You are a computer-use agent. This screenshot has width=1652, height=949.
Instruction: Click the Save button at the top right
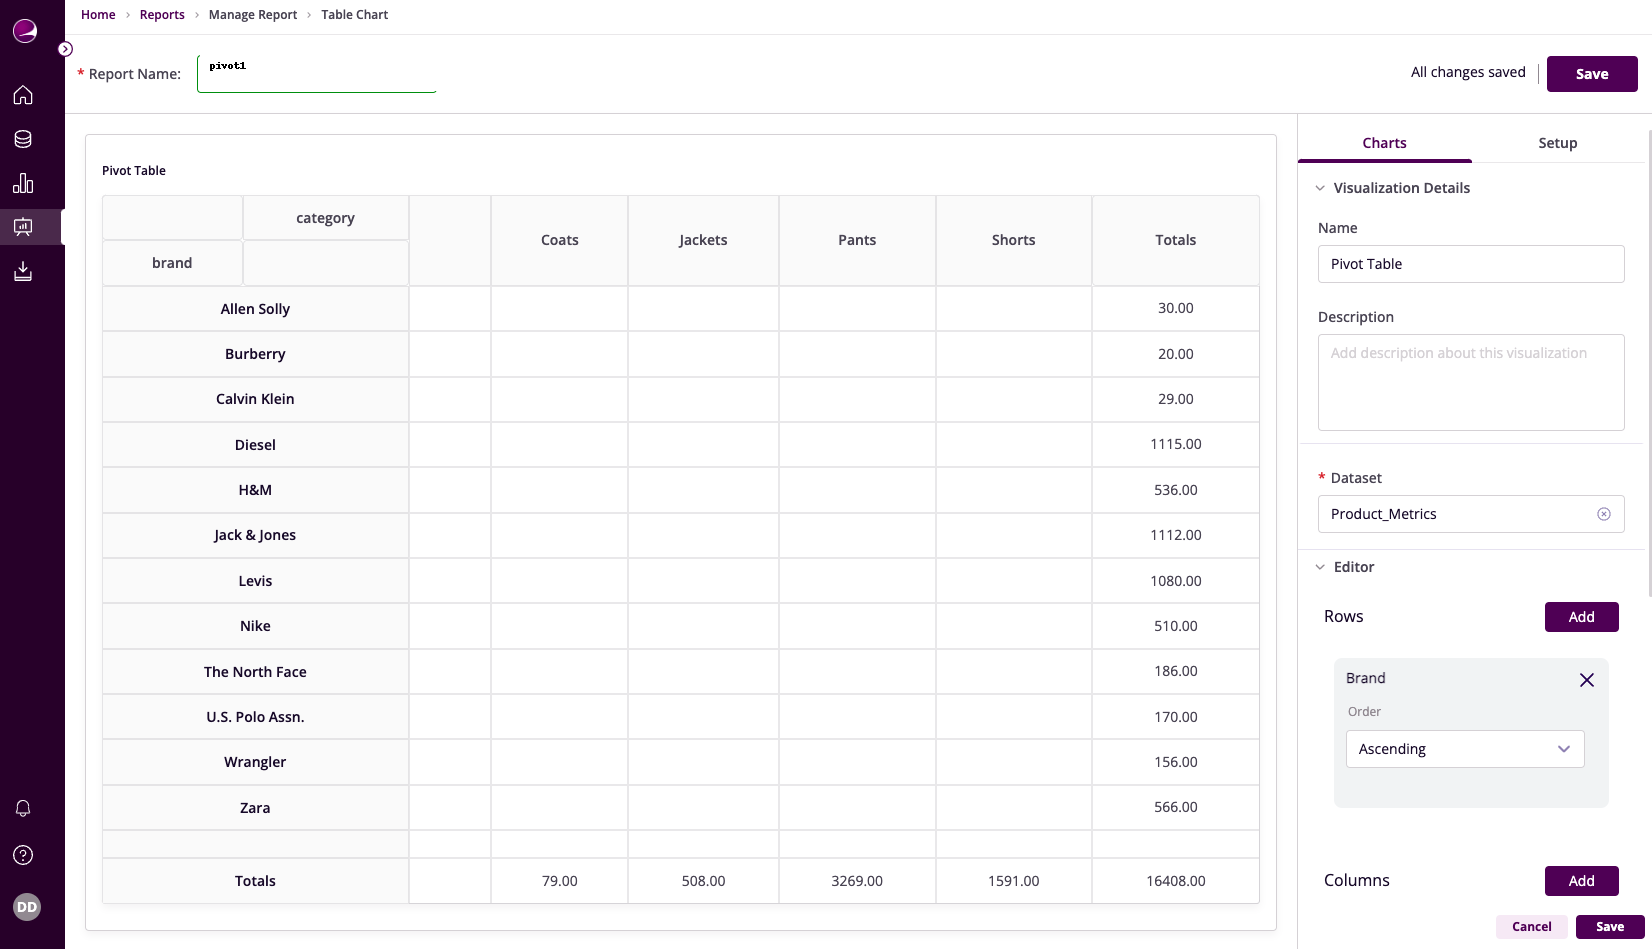tap(1592, 73)
